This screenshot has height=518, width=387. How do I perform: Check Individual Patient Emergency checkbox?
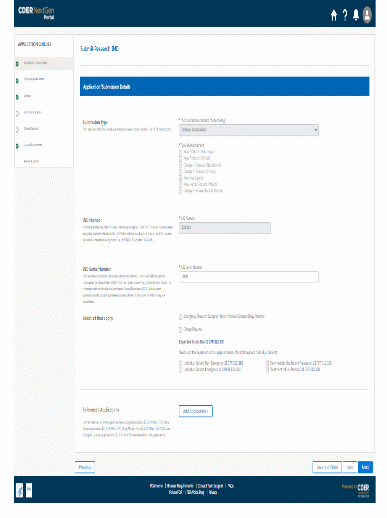180,370
